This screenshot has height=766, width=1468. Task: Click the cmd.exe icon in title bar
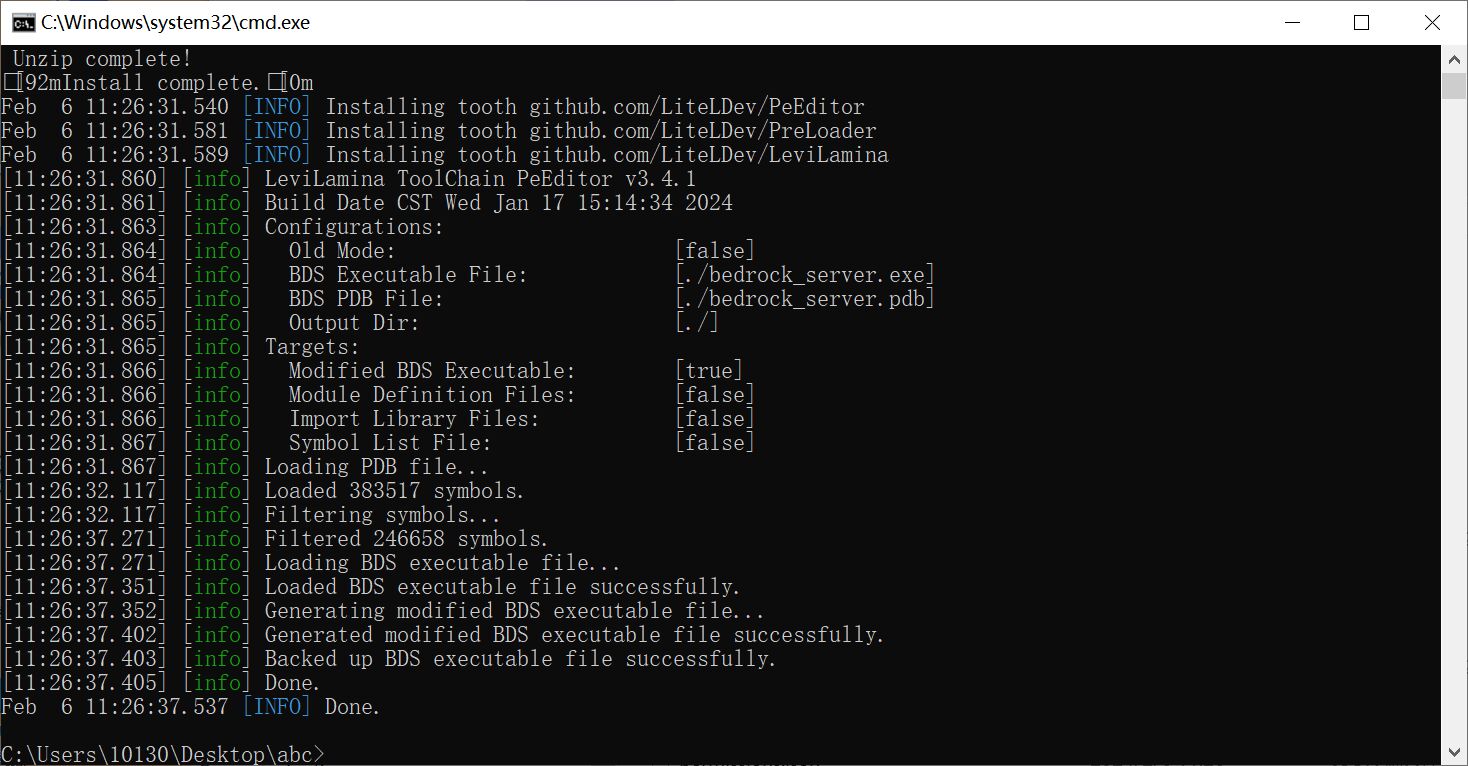pyautogui.click(x=23, y=22)
